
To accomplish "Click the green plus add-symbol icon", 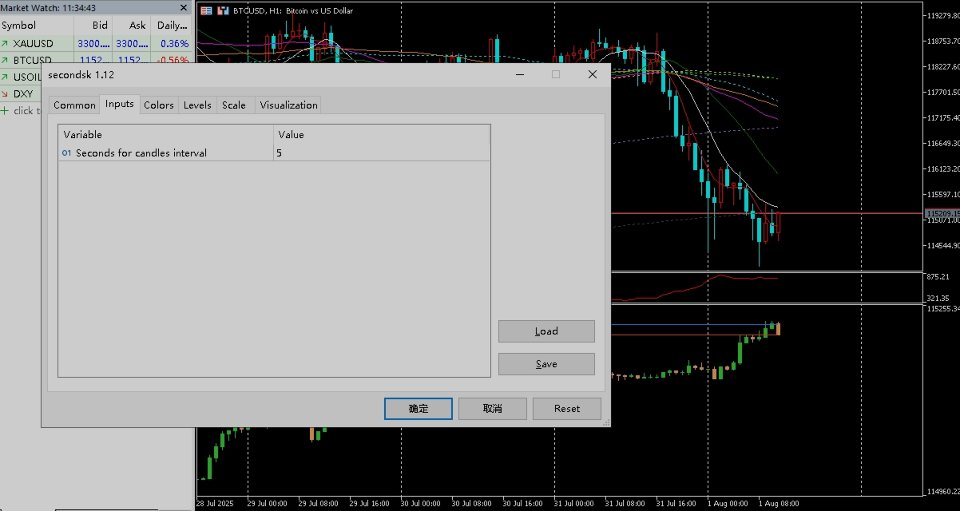I will (x=5, y=111).
